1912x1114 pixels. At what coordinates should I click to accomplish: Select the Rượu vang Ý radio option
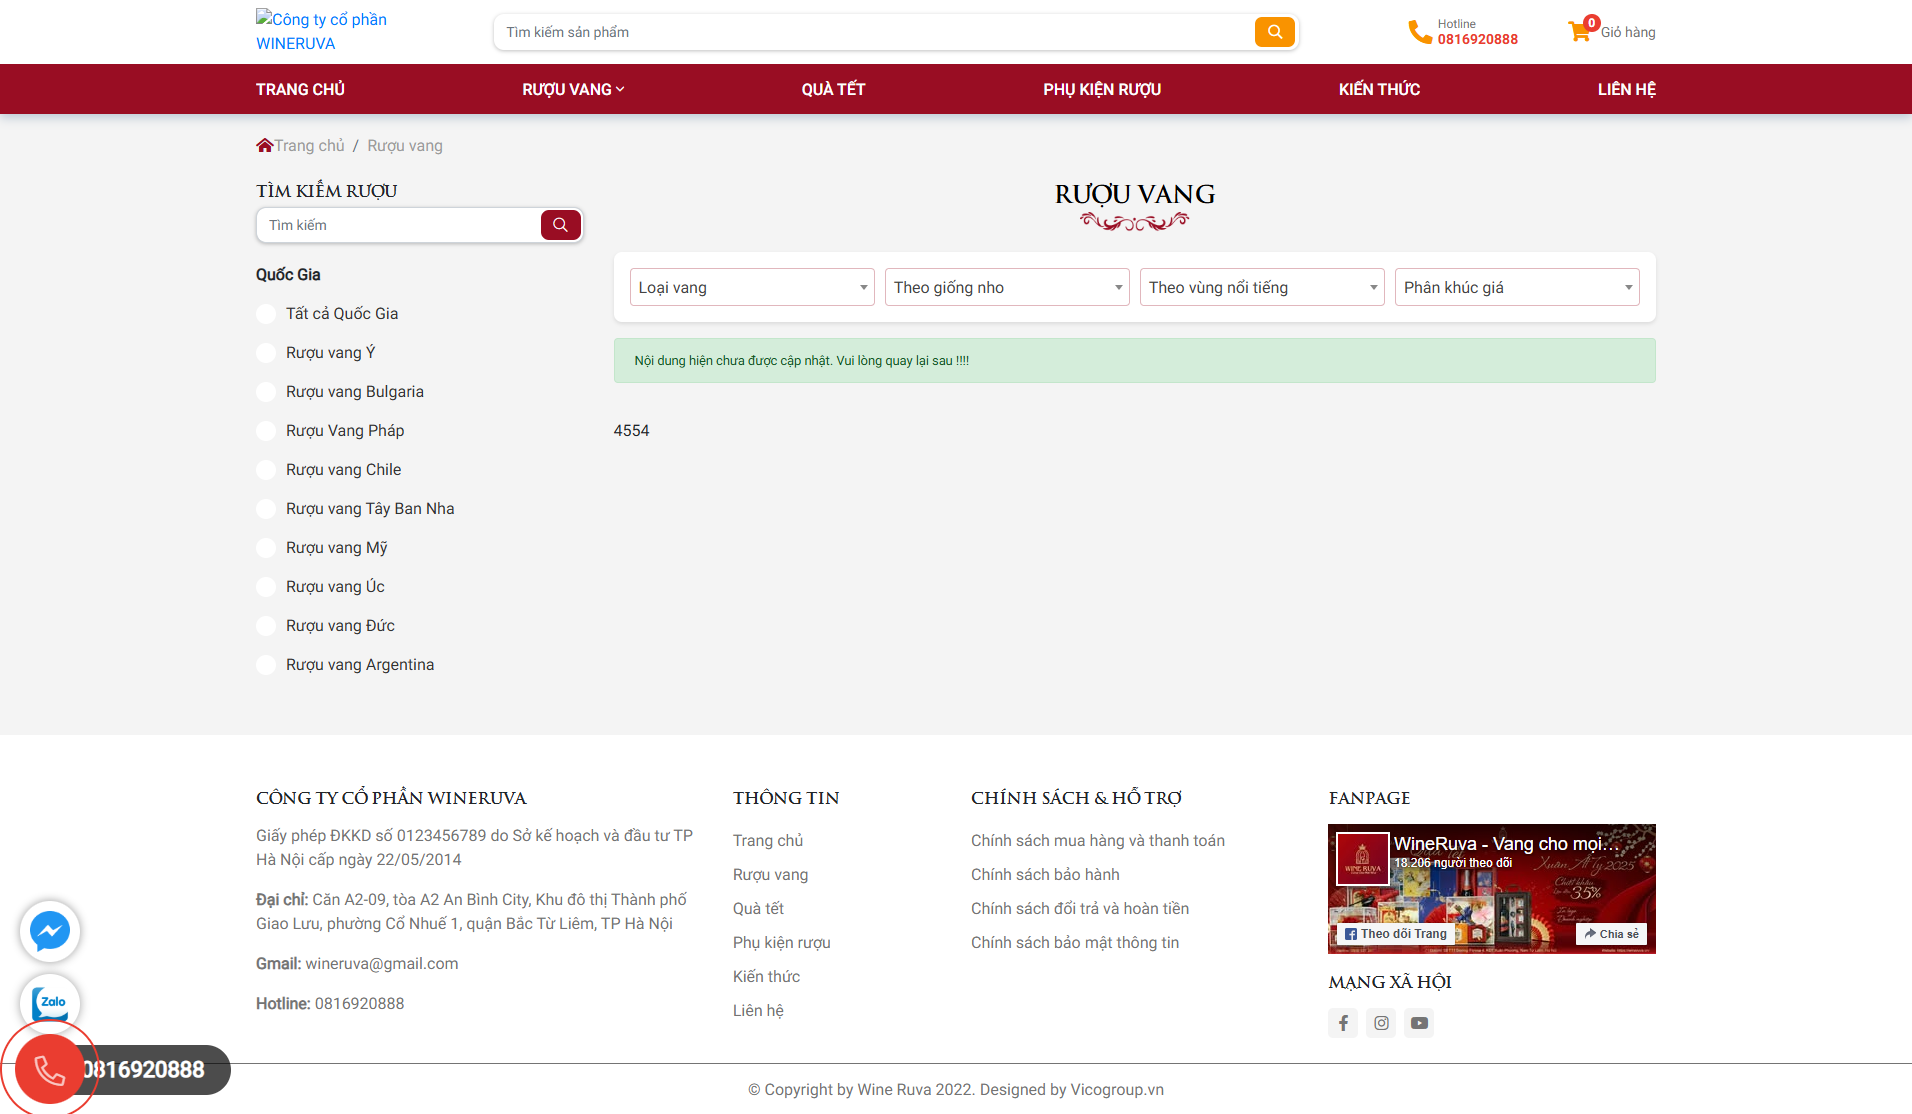pos(266,353)
